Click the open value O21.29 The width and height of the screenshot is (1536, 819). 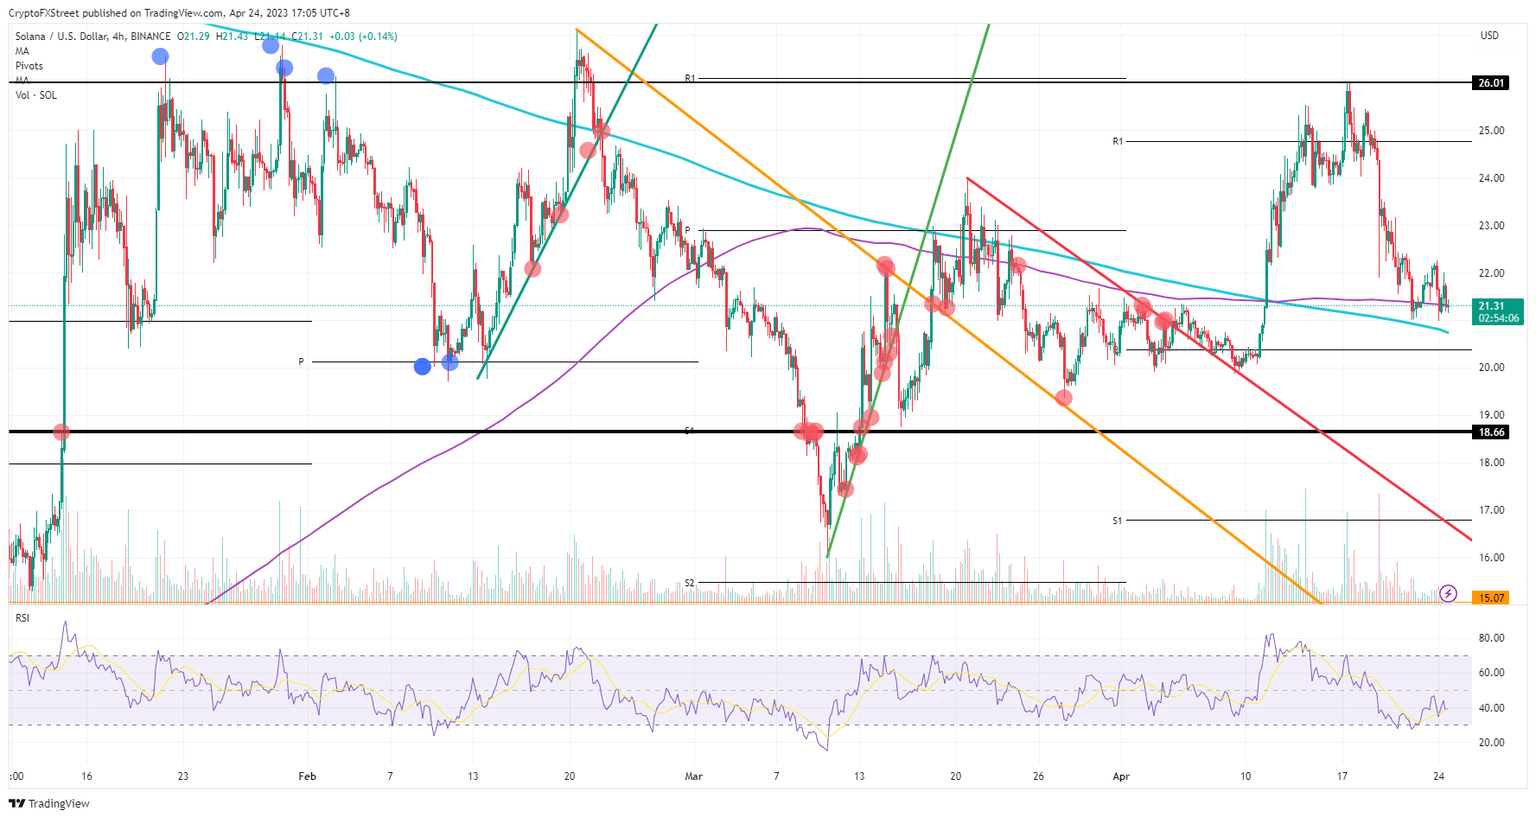pyautogui.click(x=193, y=37)
